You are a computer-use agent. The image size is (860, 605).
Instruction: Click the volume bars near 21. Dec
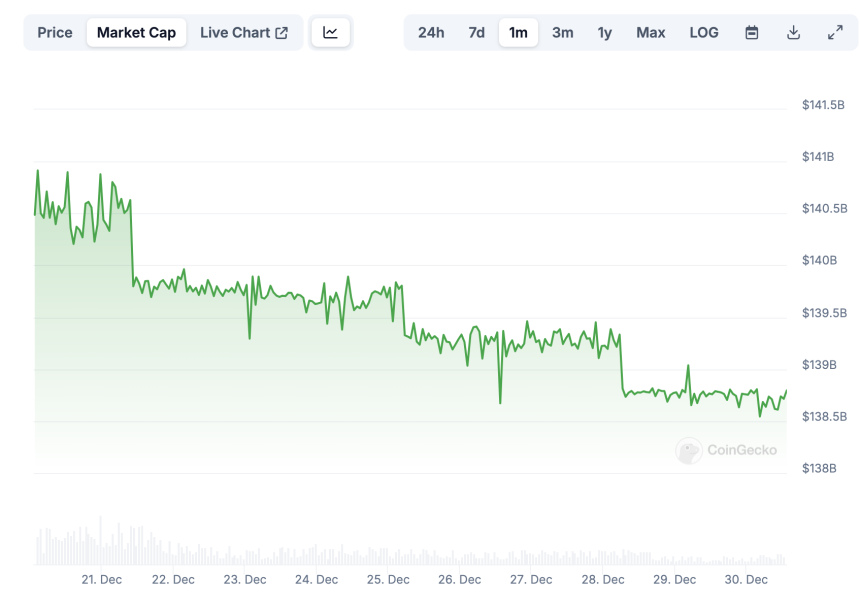(x=101, y=545)
